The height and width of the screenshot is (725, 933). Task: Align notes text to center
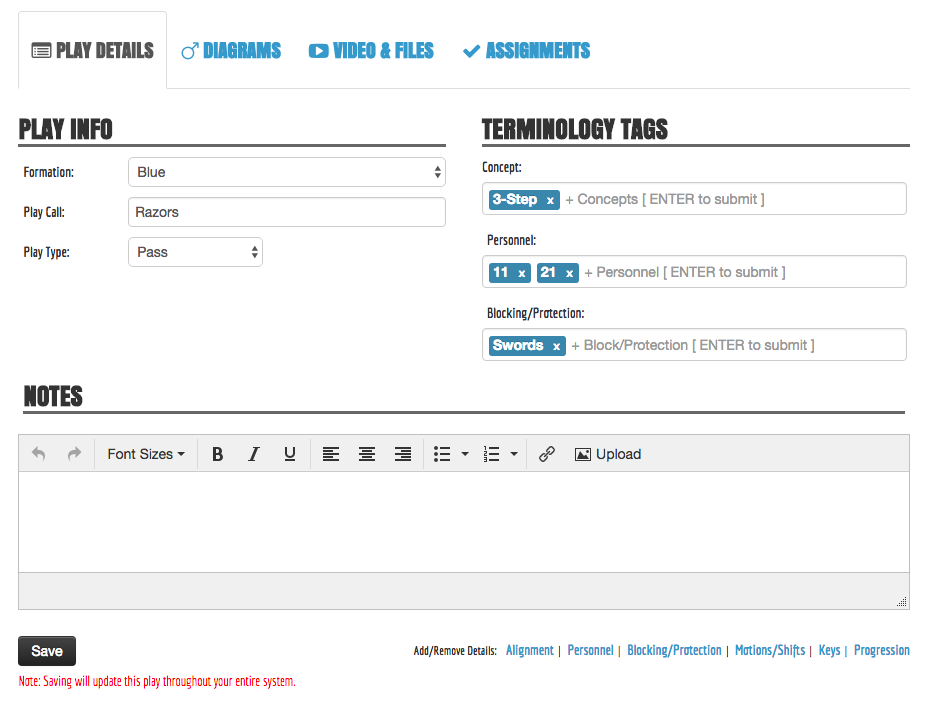pyautogui.click(x=367, y=454)
